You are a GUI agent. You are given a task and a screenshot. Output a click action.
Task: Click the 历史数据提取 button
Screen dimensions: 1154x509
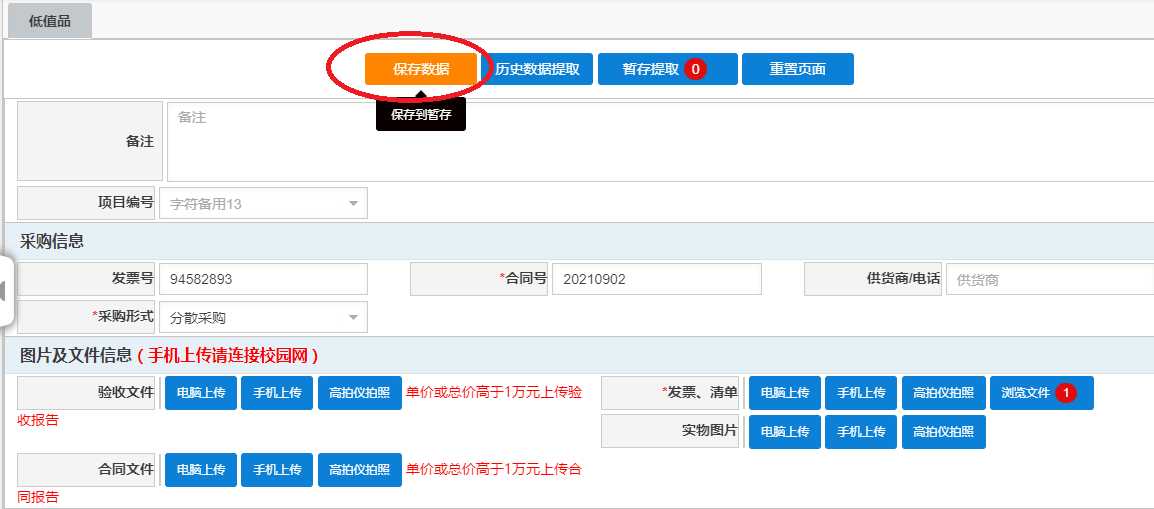(x=537, y=69)
